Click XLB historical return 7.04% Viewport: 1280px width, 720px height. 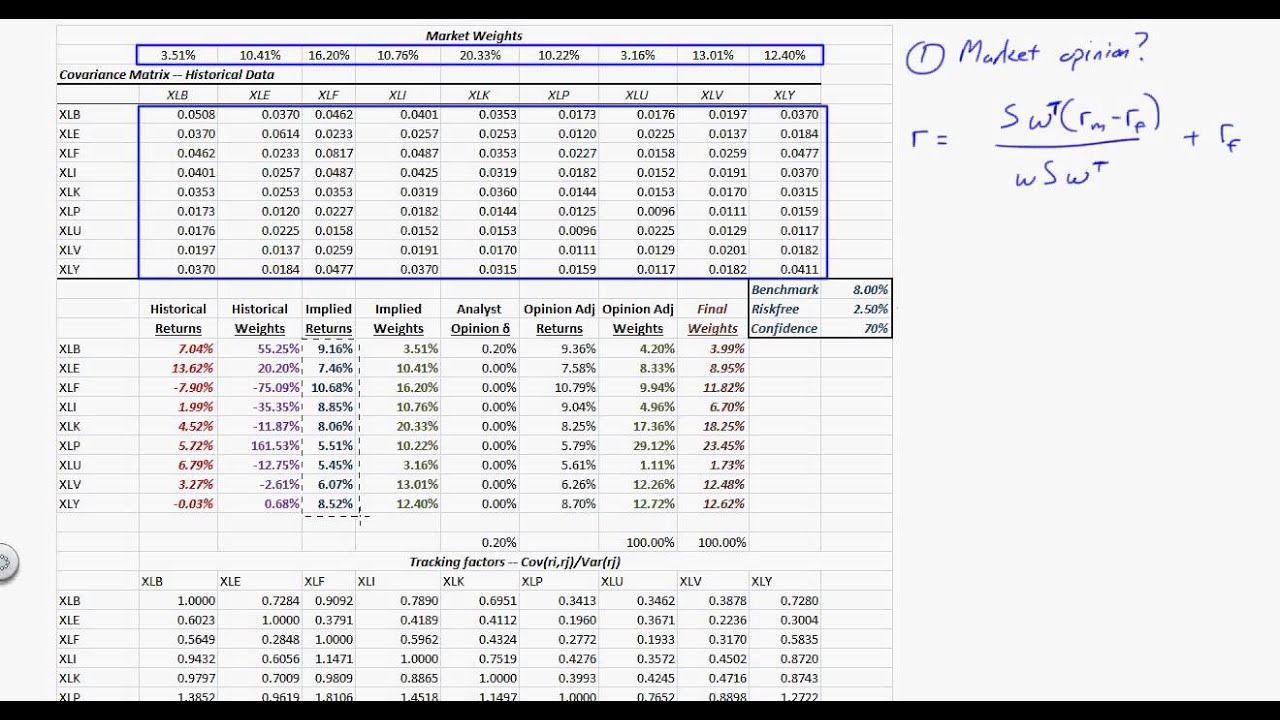(x=194, y=348)
